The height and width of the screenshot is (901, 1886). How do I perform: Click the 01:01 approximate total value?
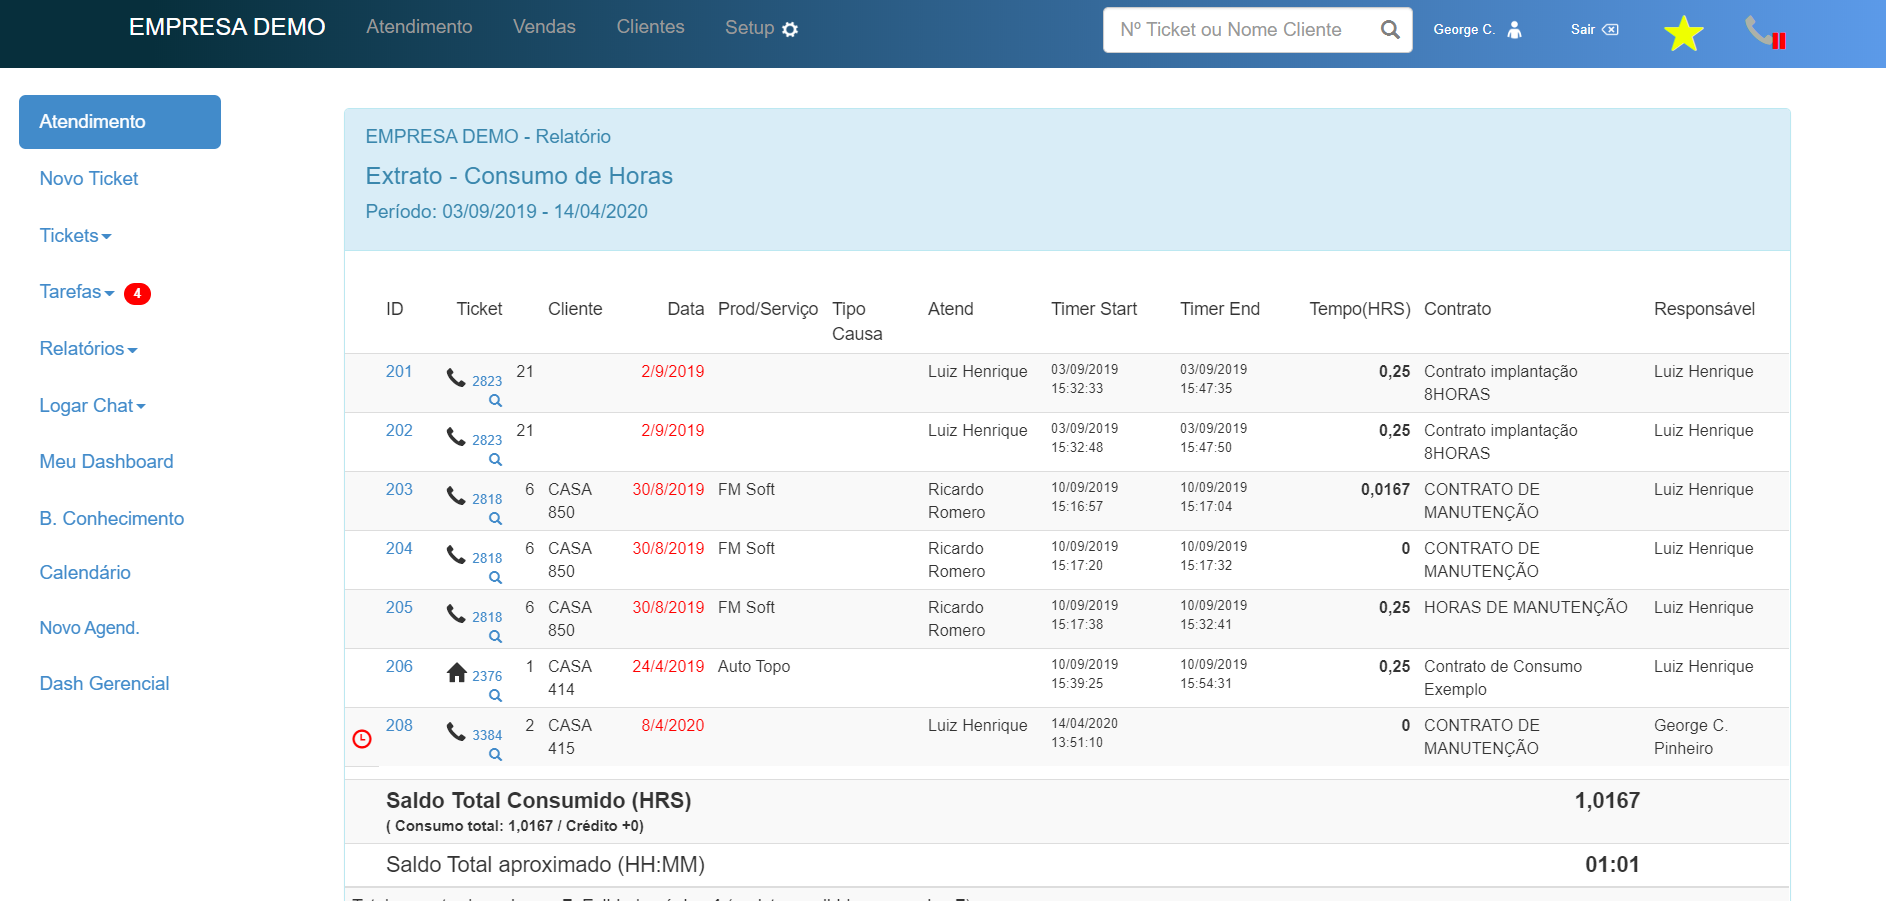point(1612,864)
